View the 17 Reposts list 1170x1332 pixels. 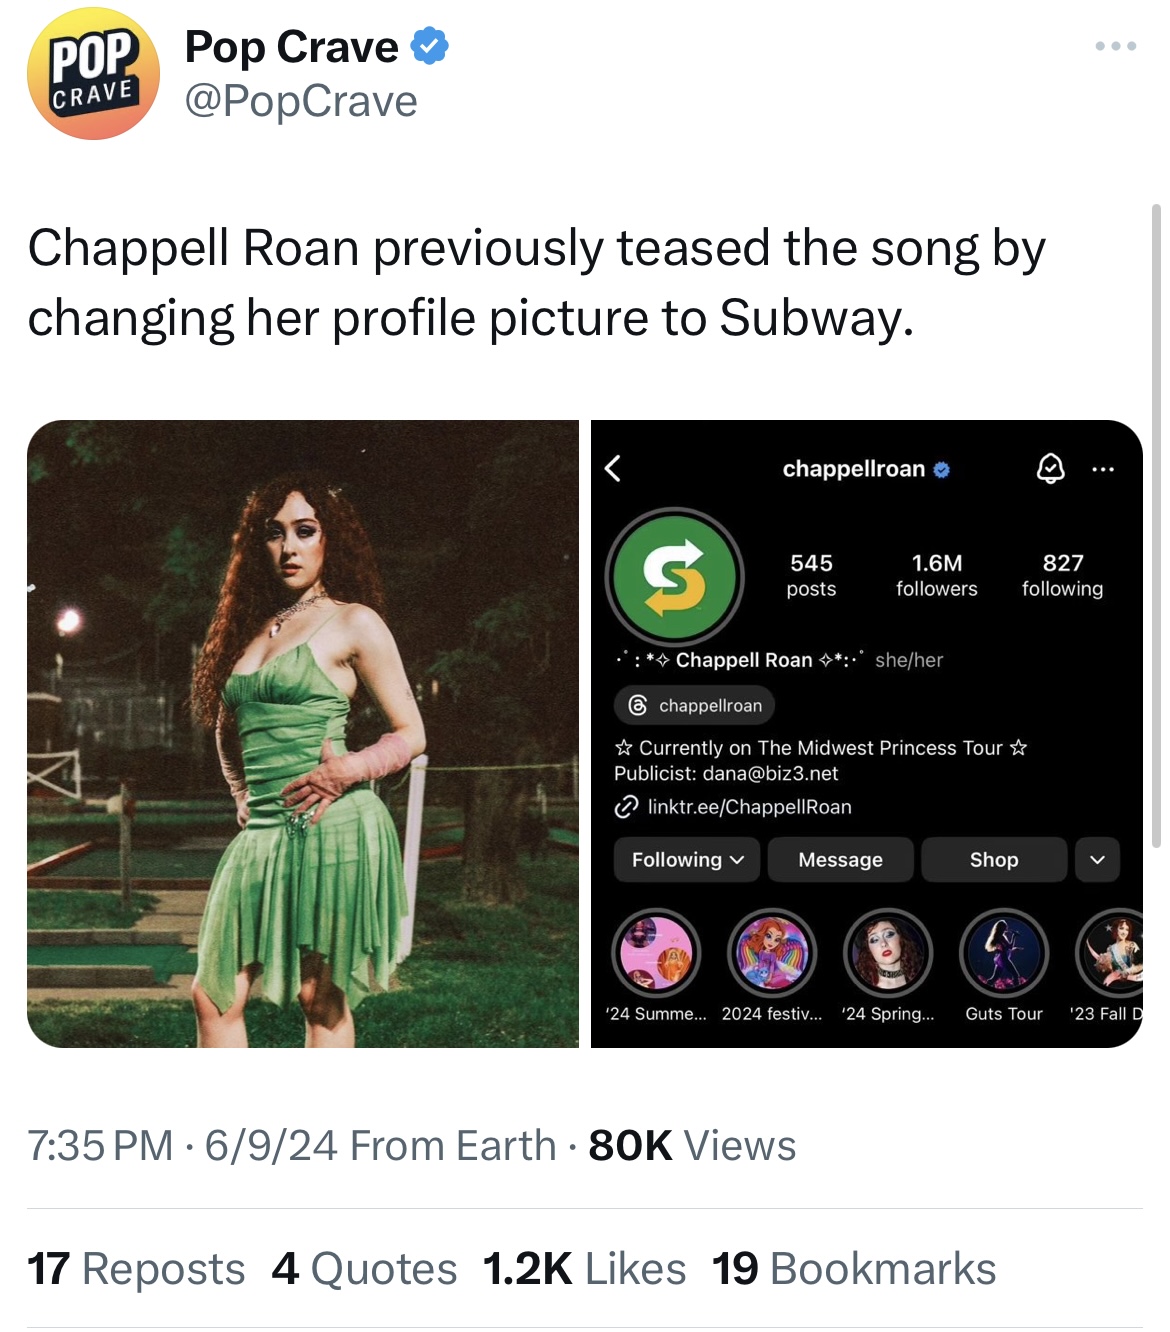pyautogui.click(x=136, y=1269)
